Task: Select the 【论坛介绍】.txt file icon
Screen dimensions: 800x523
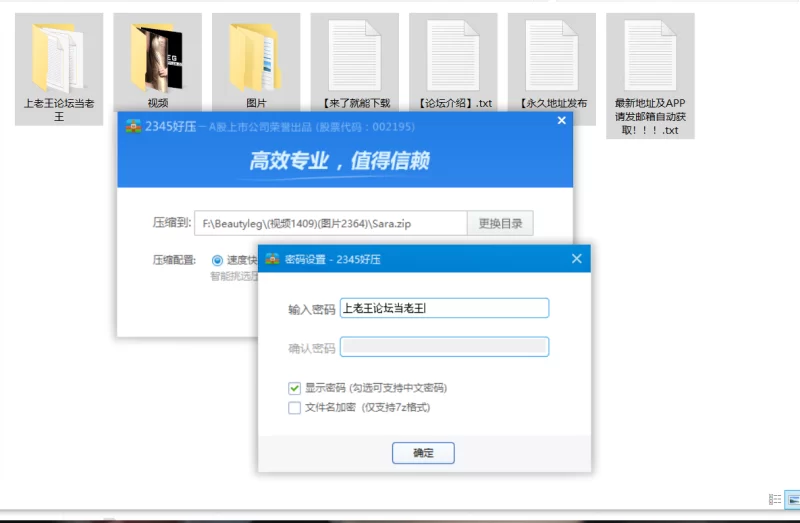Action: click(x=453, y=56)
